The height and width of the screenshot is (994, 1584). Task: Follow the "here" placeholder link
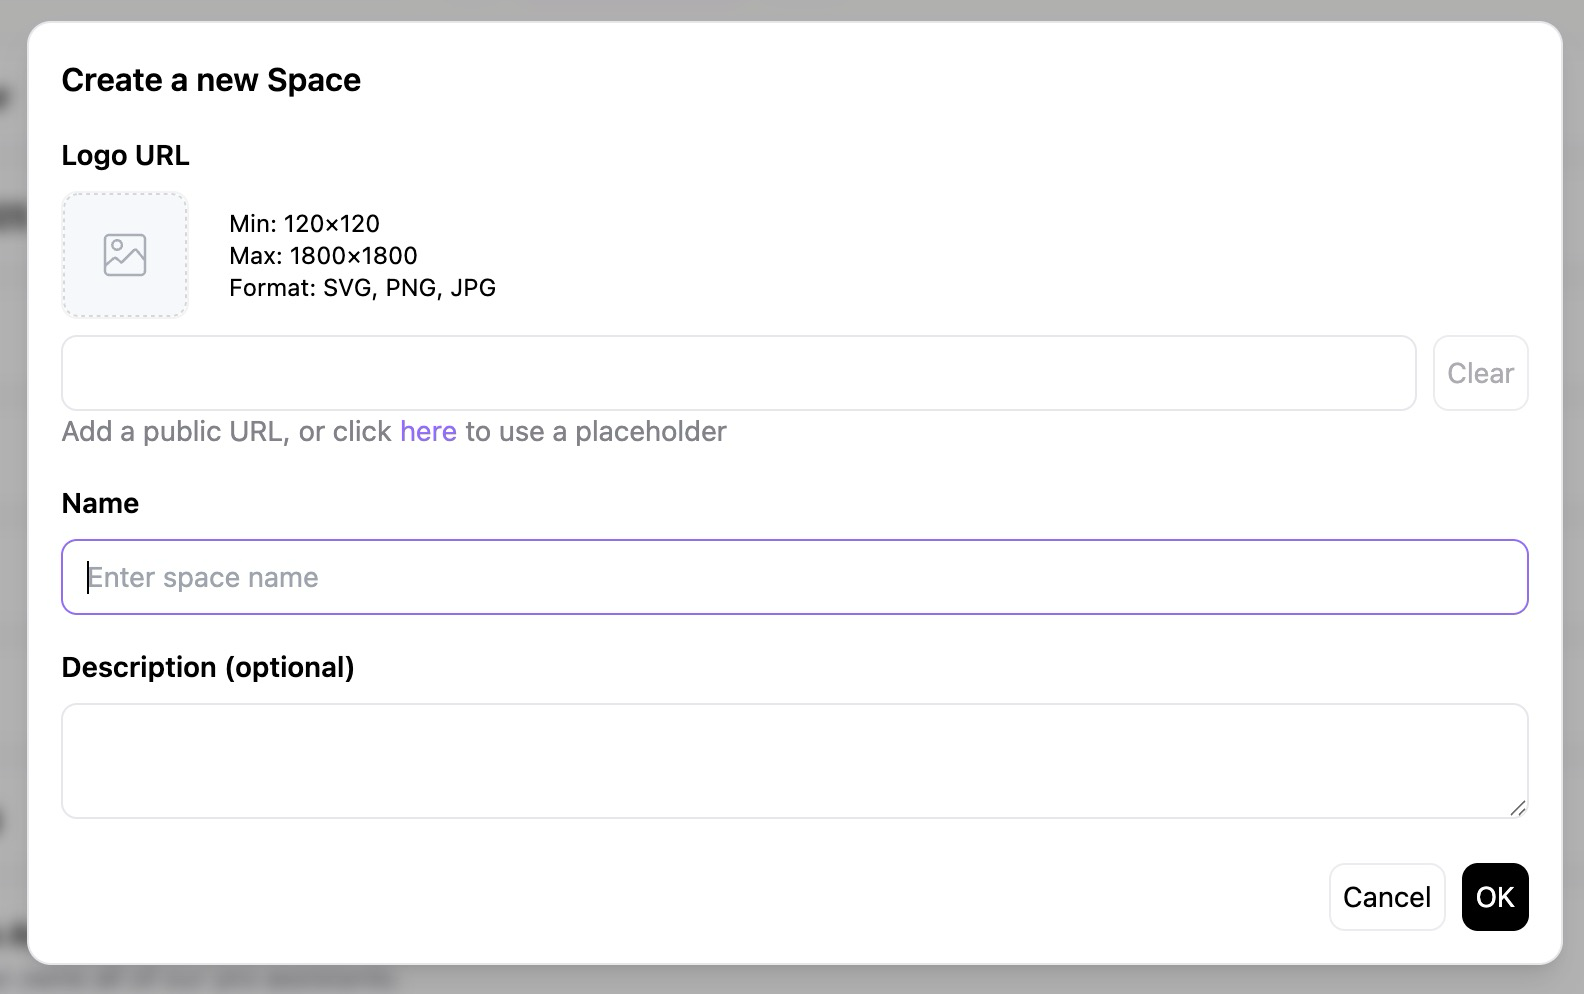point(428,431)
